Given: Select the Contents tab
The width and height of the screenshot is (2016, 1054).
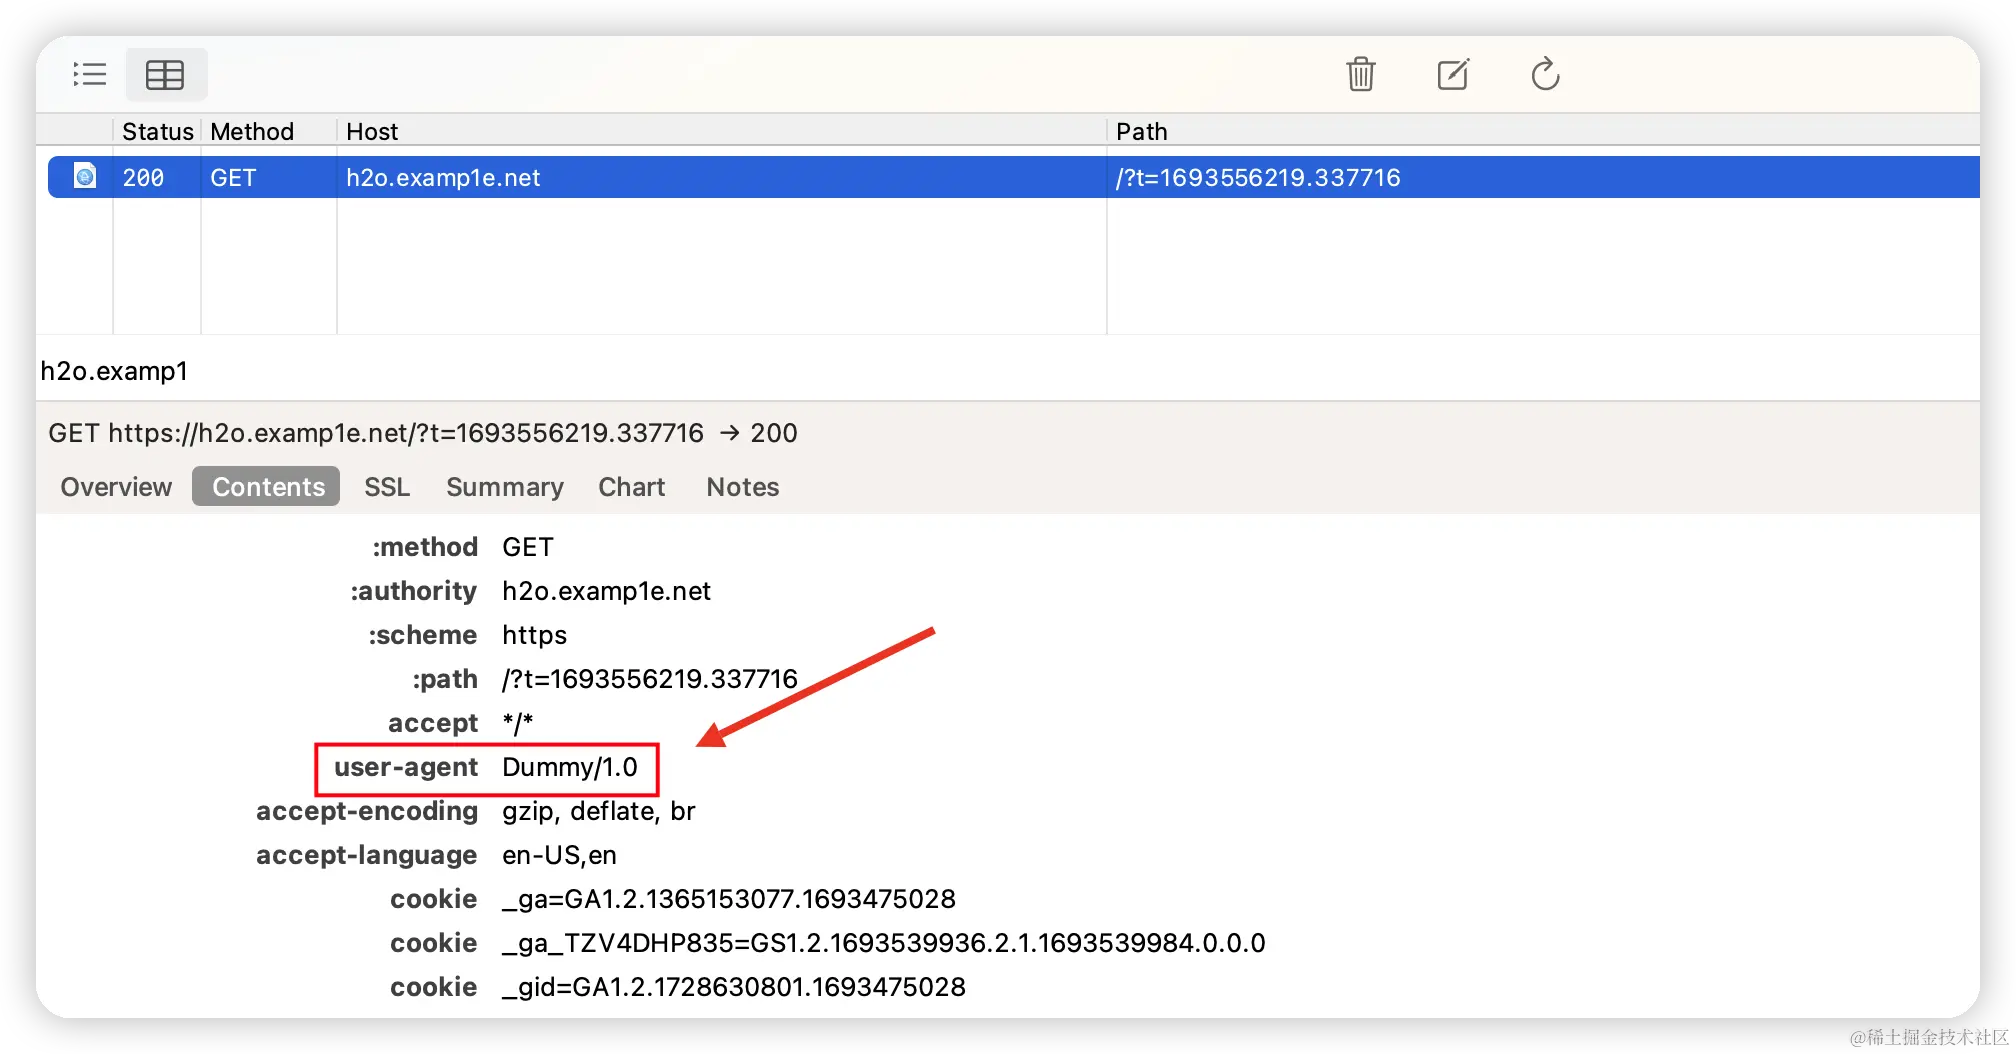Looking at the screenshot, I should tap(265, 487).
